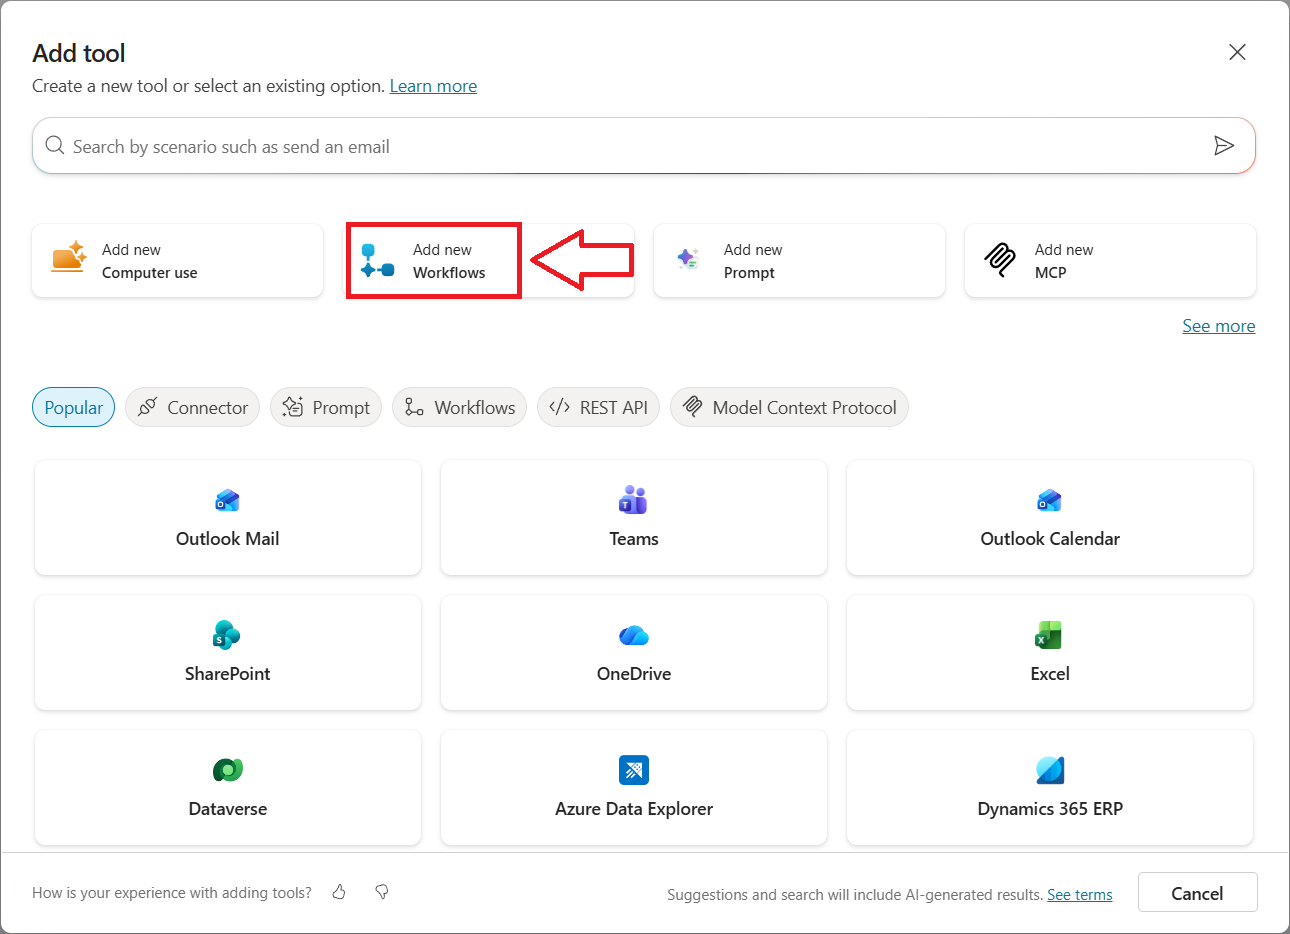This screenshot has width=1290, height=934.
Task: Click the search magnifier icon
Action: tap(54, 146)
